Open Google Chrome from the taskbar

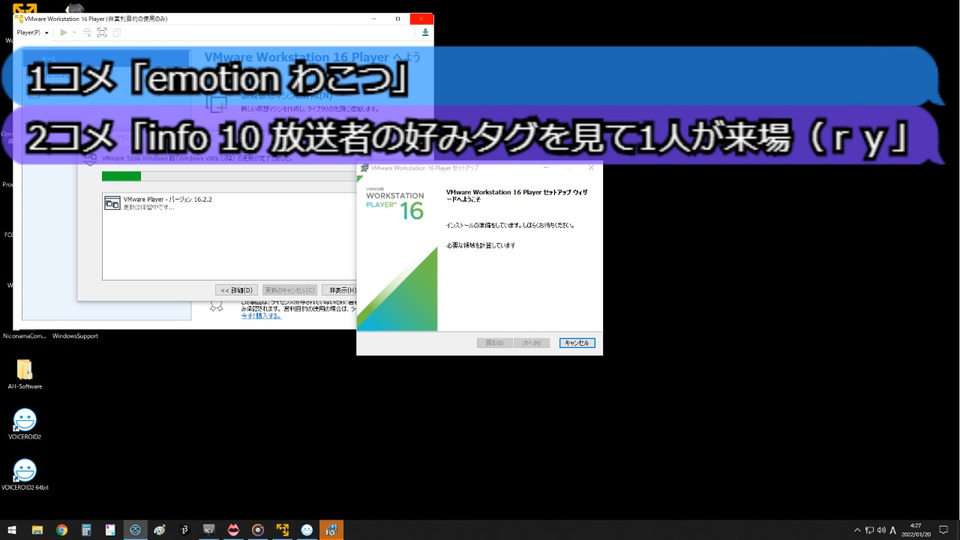62,530
